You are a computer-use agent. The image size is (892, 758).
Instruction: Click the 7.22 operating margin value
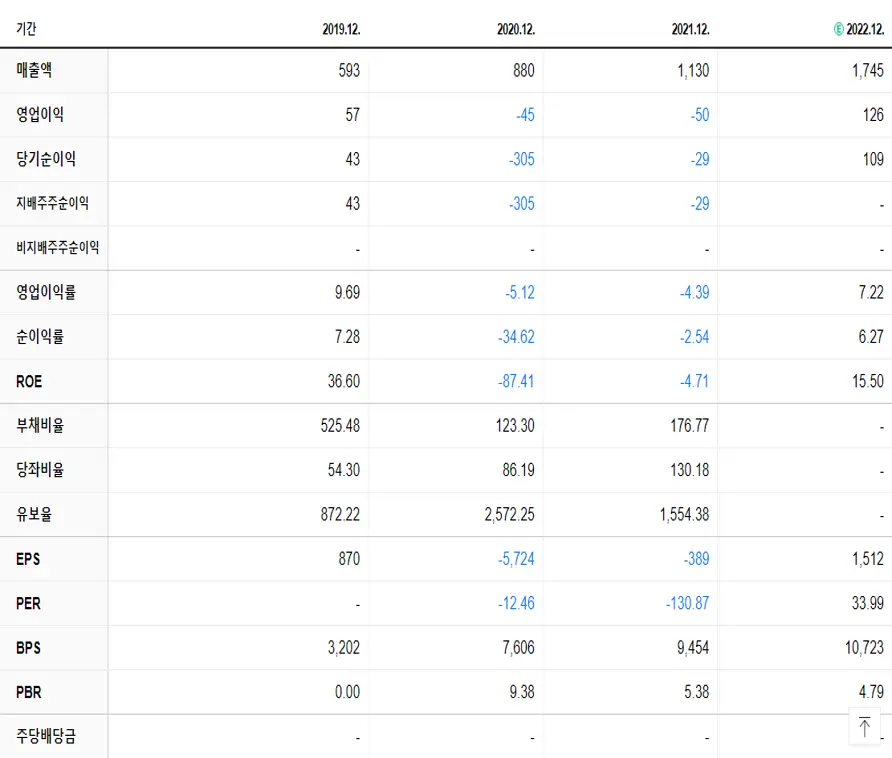tap(872, 292)
